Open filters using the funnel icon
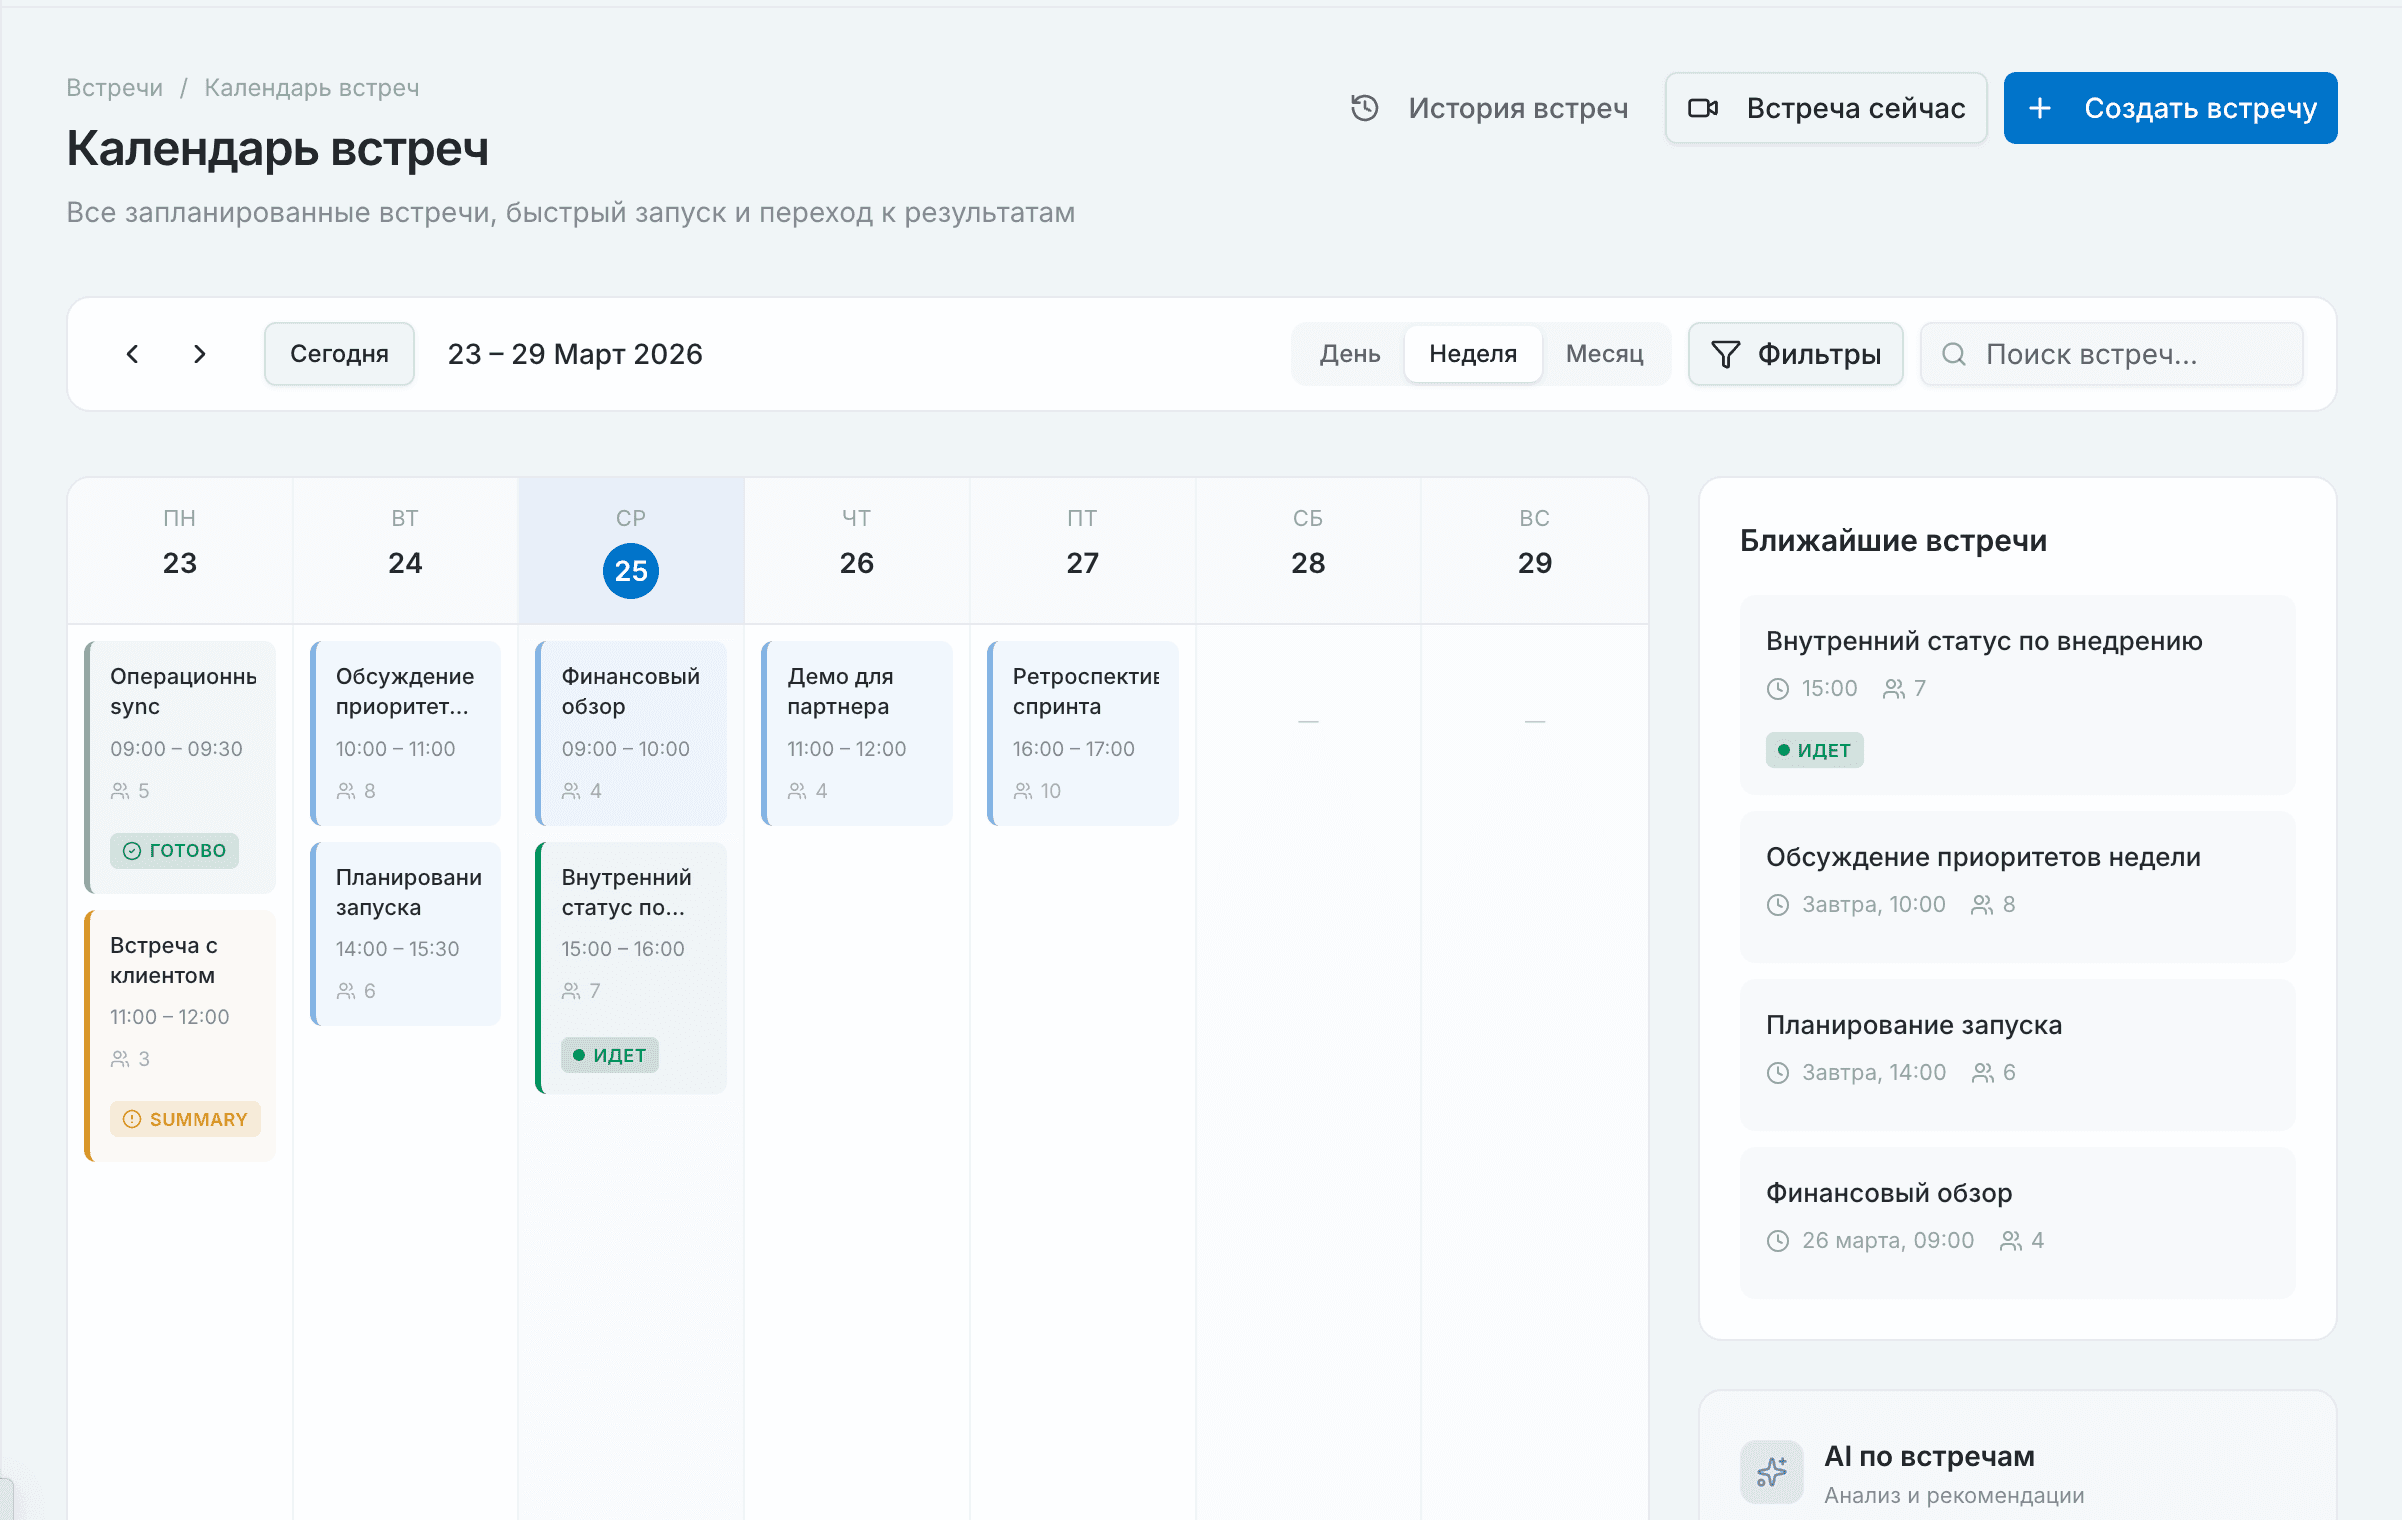Viewport: 2402px width, 1520px height. (x=1725, y=354)
